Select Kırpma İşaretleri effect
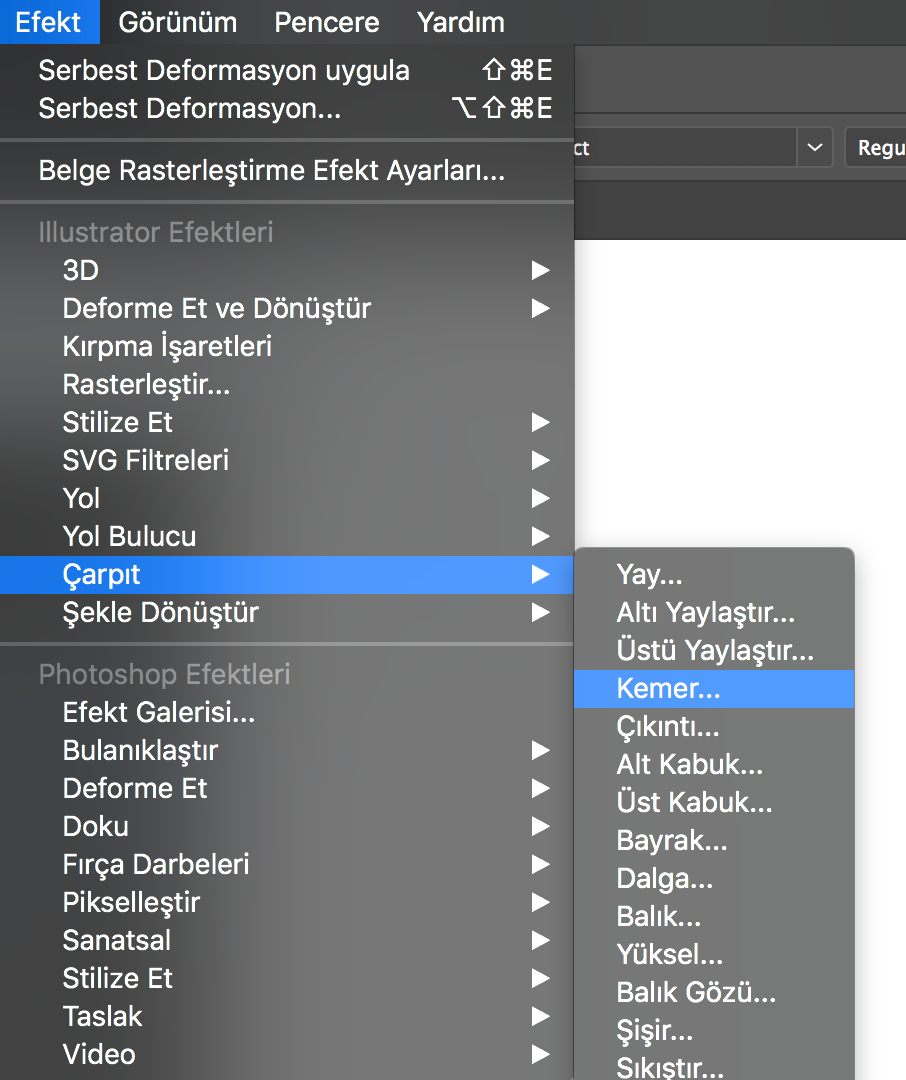The image size is (906, 1080). [x=287, y=346]
